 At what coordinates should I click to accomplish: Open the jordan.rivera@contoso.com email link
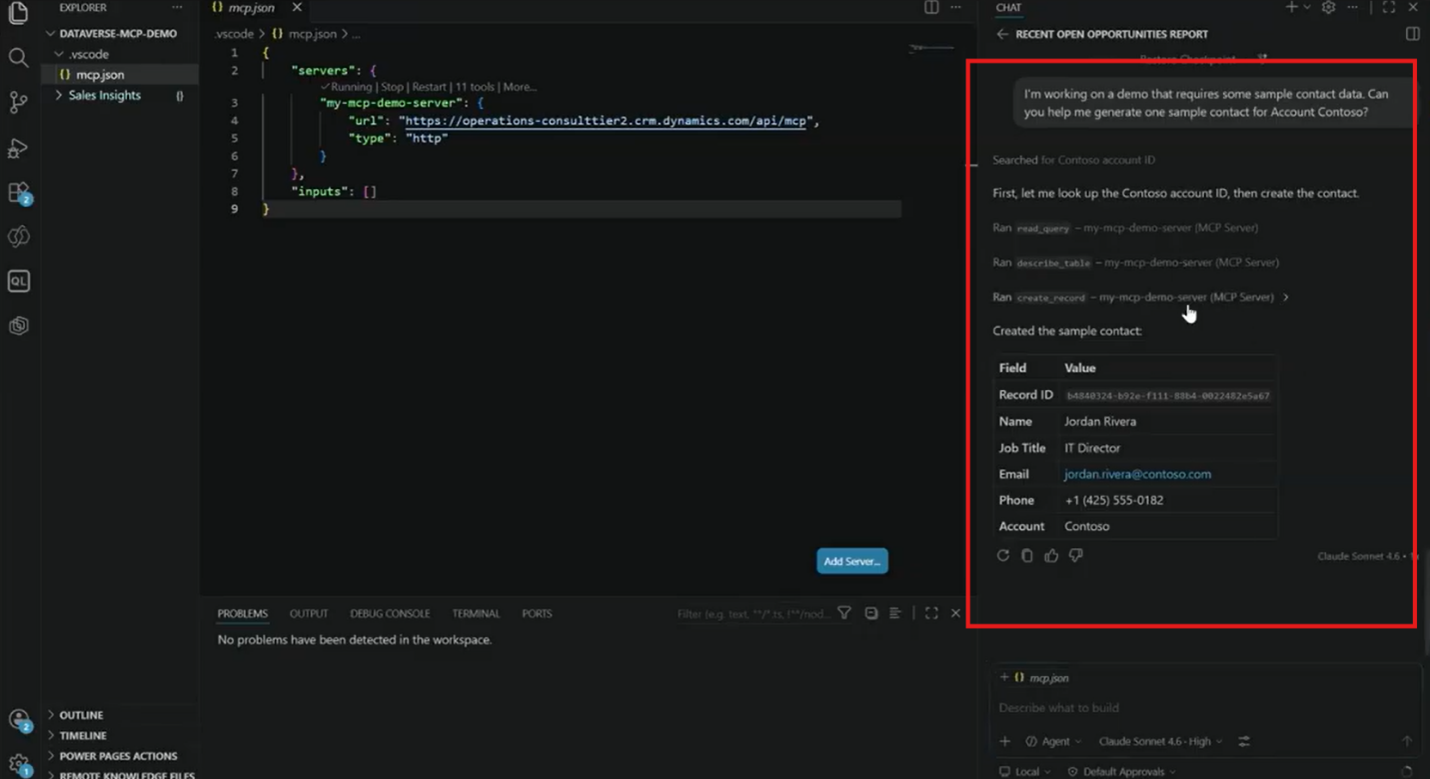pos(1137,474)
